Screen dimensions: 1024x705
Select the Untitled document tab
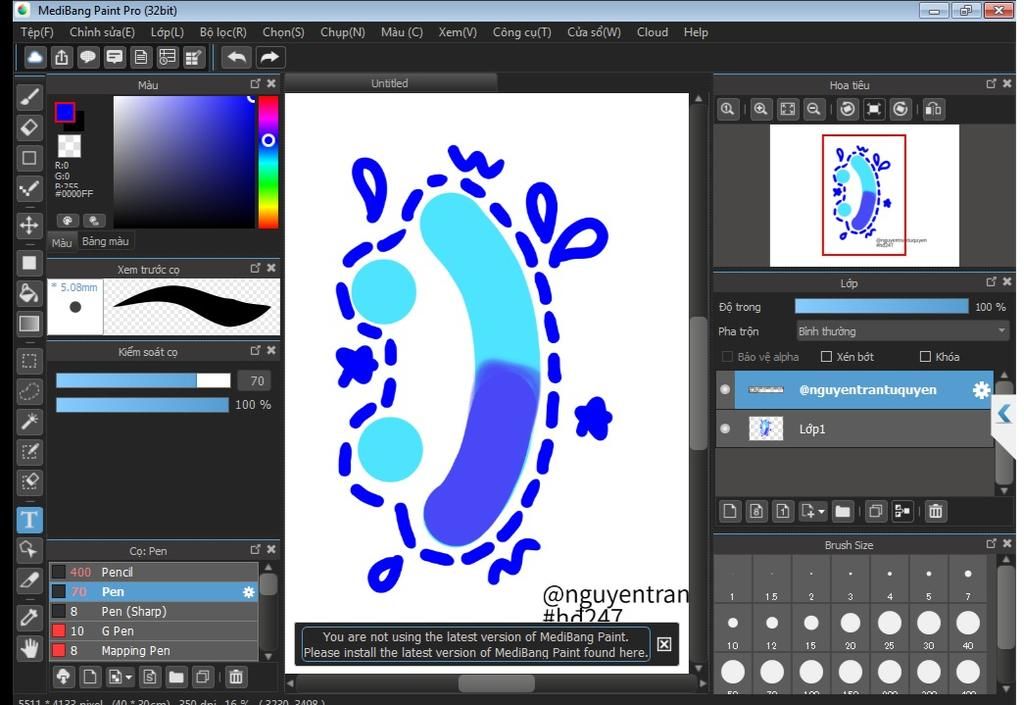pos(390,84)
